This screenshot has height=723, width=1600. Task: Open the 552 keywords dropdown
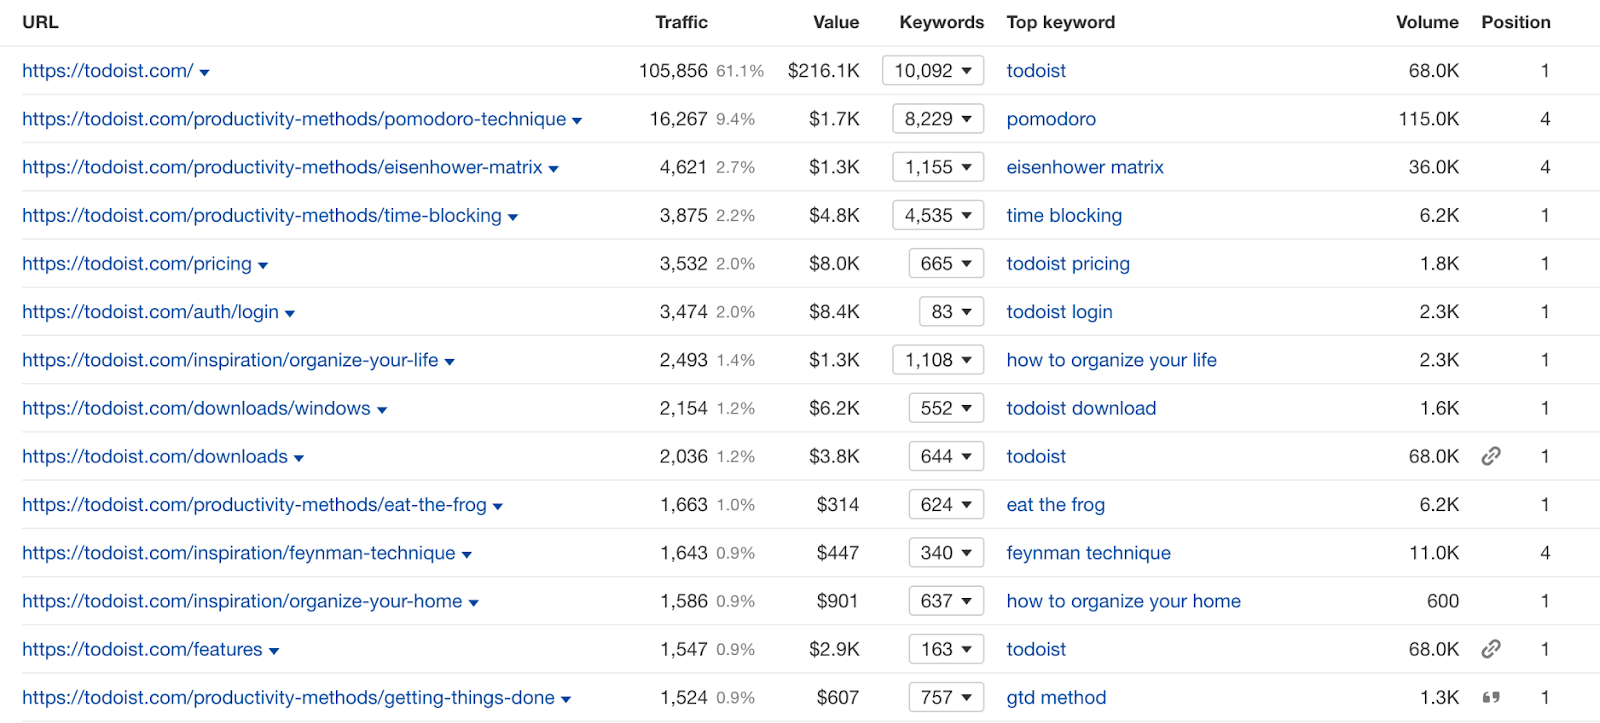pos(946,408)
